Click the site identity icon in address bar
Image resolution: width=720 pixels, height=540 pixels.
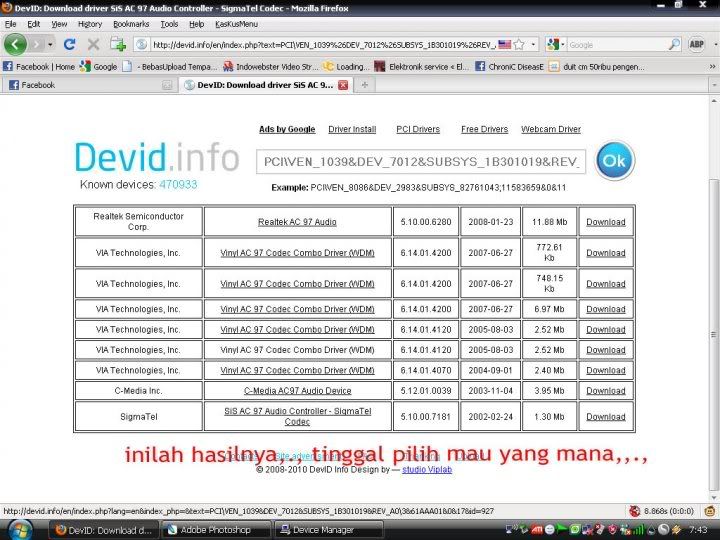141,45
